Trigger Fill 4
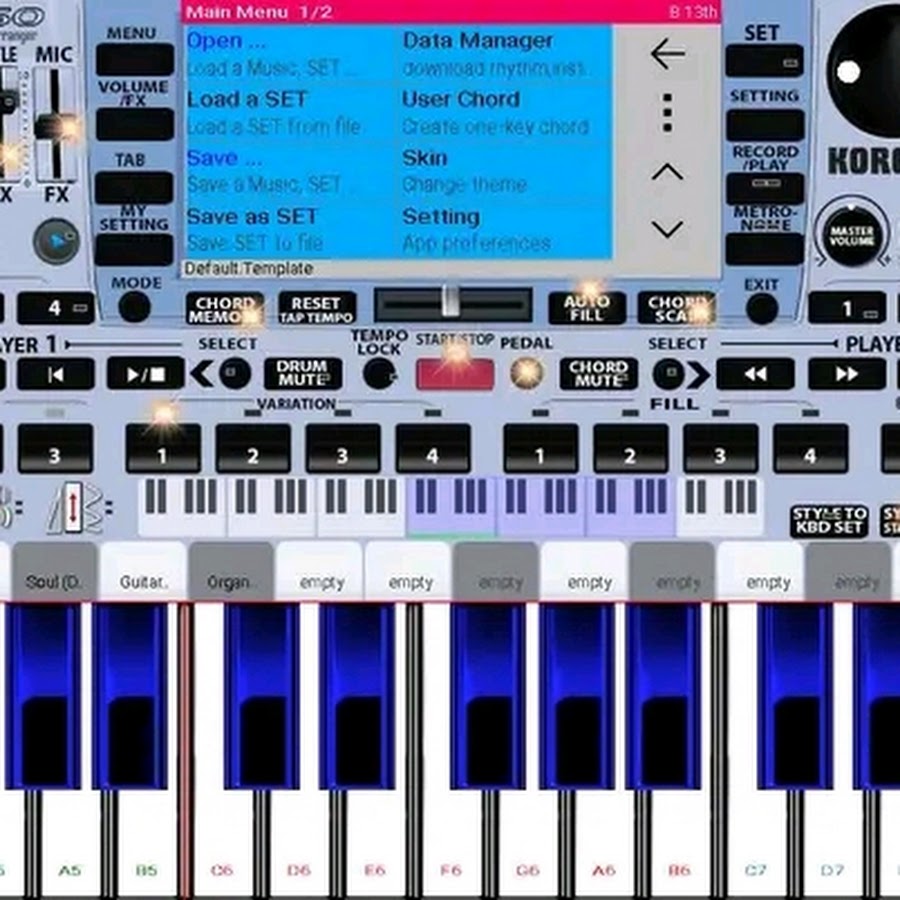The width and height of the screenshot is (900, 900). tap(810, 449)
